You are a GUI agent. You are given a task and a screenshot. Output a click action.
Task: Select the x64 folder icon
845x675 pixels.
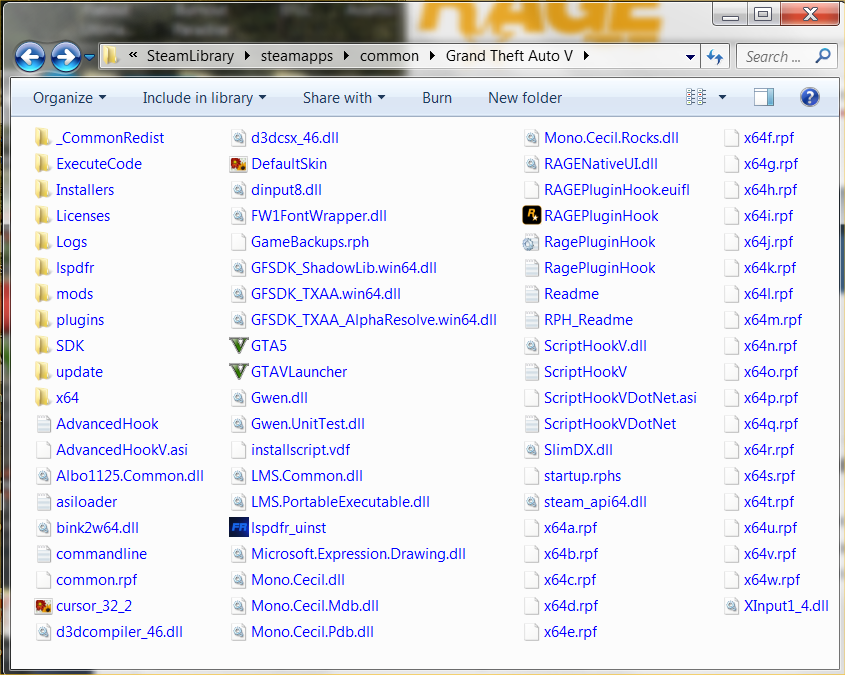click(43, 398)
